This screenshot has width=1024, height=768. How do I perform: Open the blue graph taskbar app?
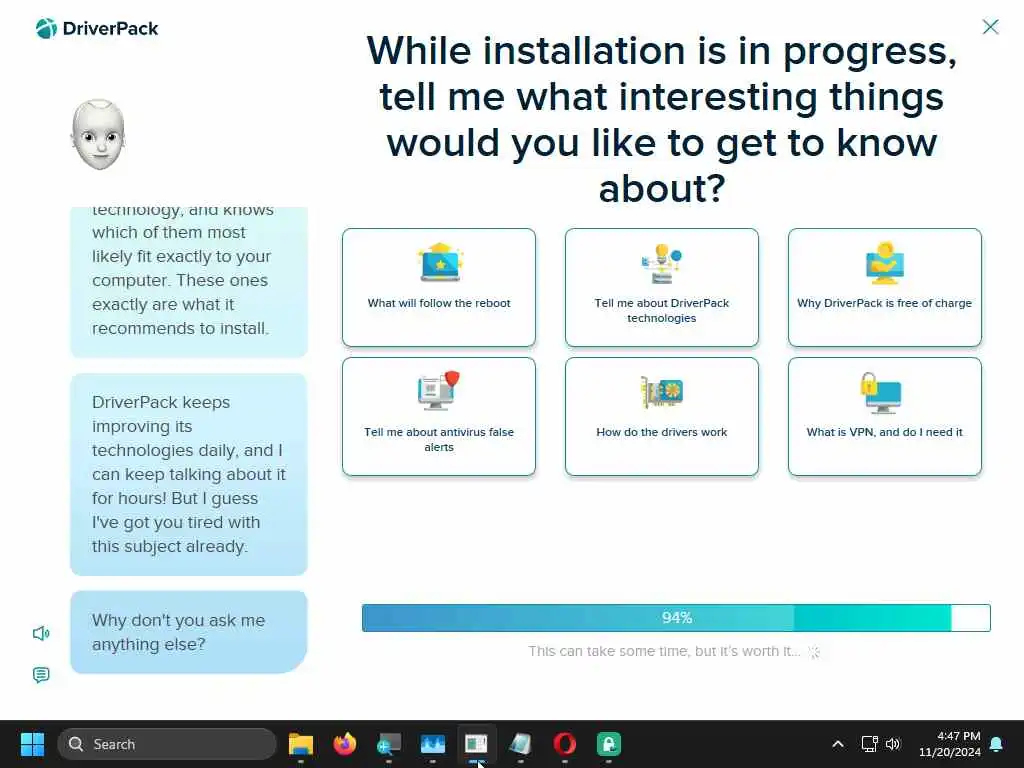[432, 744]
